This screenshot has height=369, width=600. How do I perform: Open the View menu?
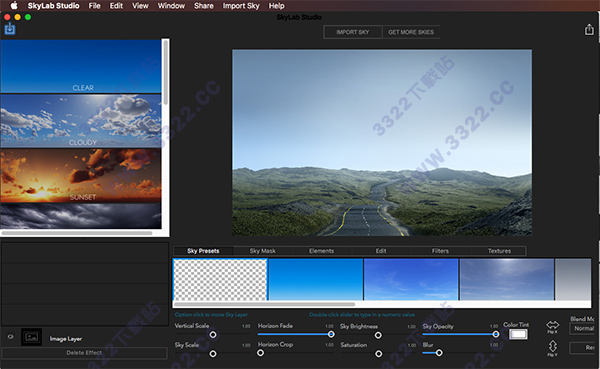(x=140, y=6)
